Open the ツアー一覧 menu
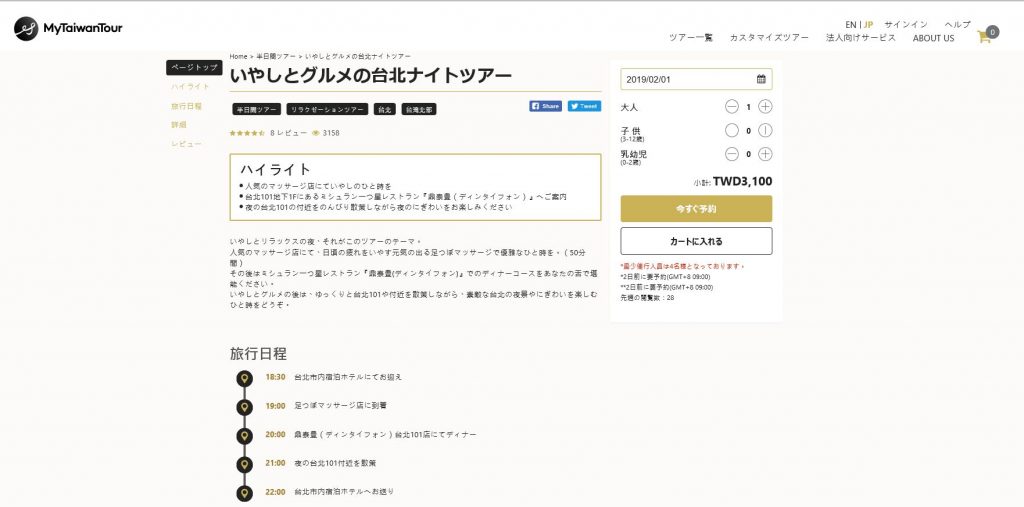The image size is (1024, 507). (691, 38)
